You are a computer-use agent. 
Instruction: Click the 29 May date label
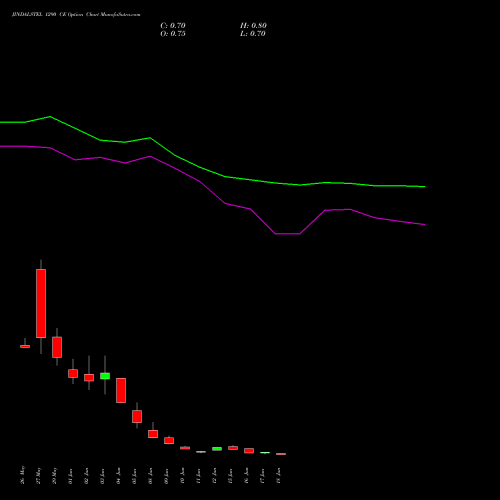click(55, 475)
